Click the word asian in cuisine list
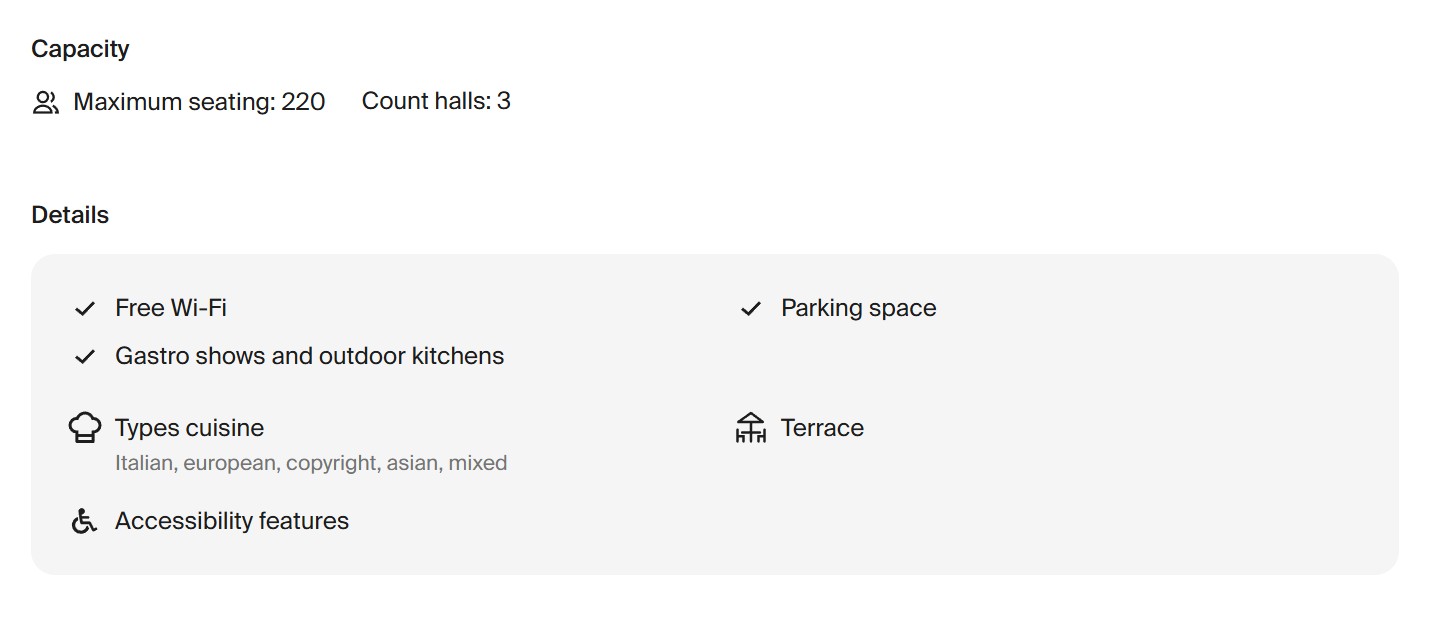This screenshot has height=626, width=1438. [x=415, y=463]
